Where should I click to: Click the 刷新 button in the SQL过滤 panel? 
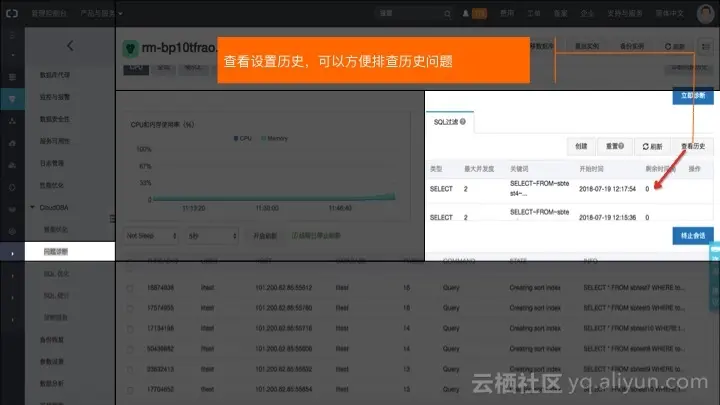[652, 146]
